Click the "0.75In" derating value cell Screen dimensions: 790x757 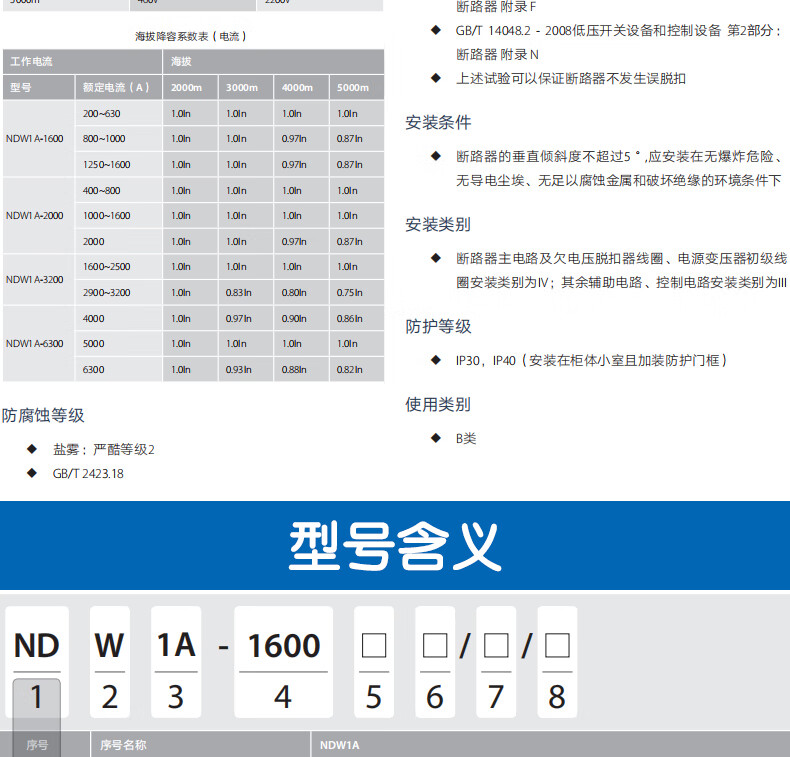pos(349,292)
